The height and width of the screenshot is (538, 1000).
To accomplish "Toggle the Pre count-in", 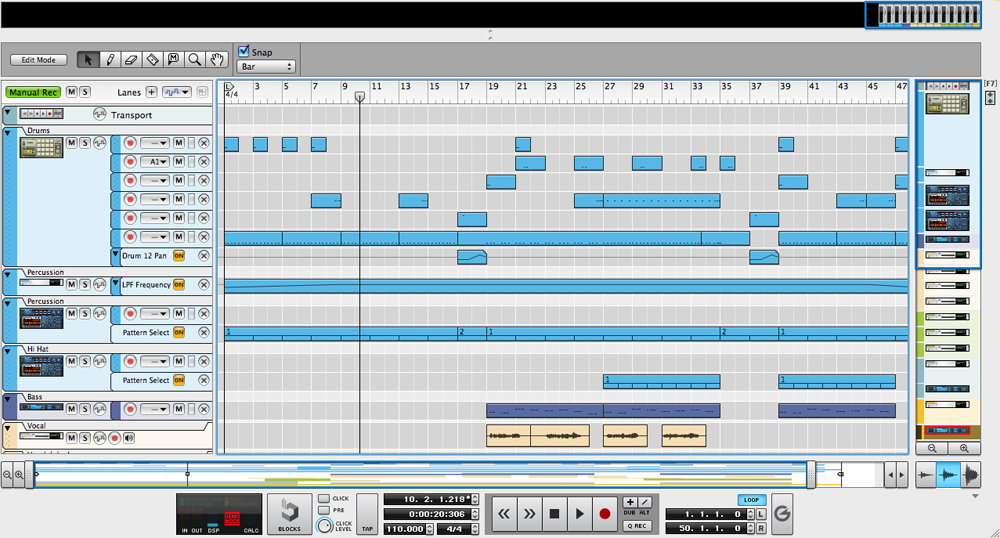I will [x=324, y=510].
